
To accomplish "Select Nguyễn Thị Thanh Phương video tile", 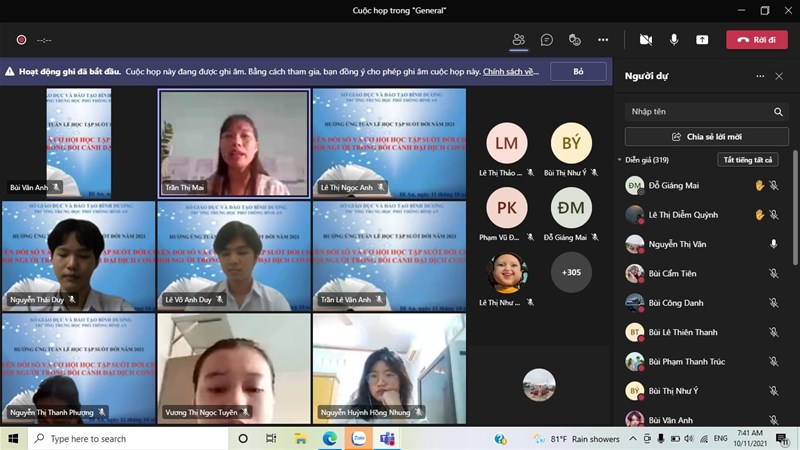I will [x=79, y=369].
